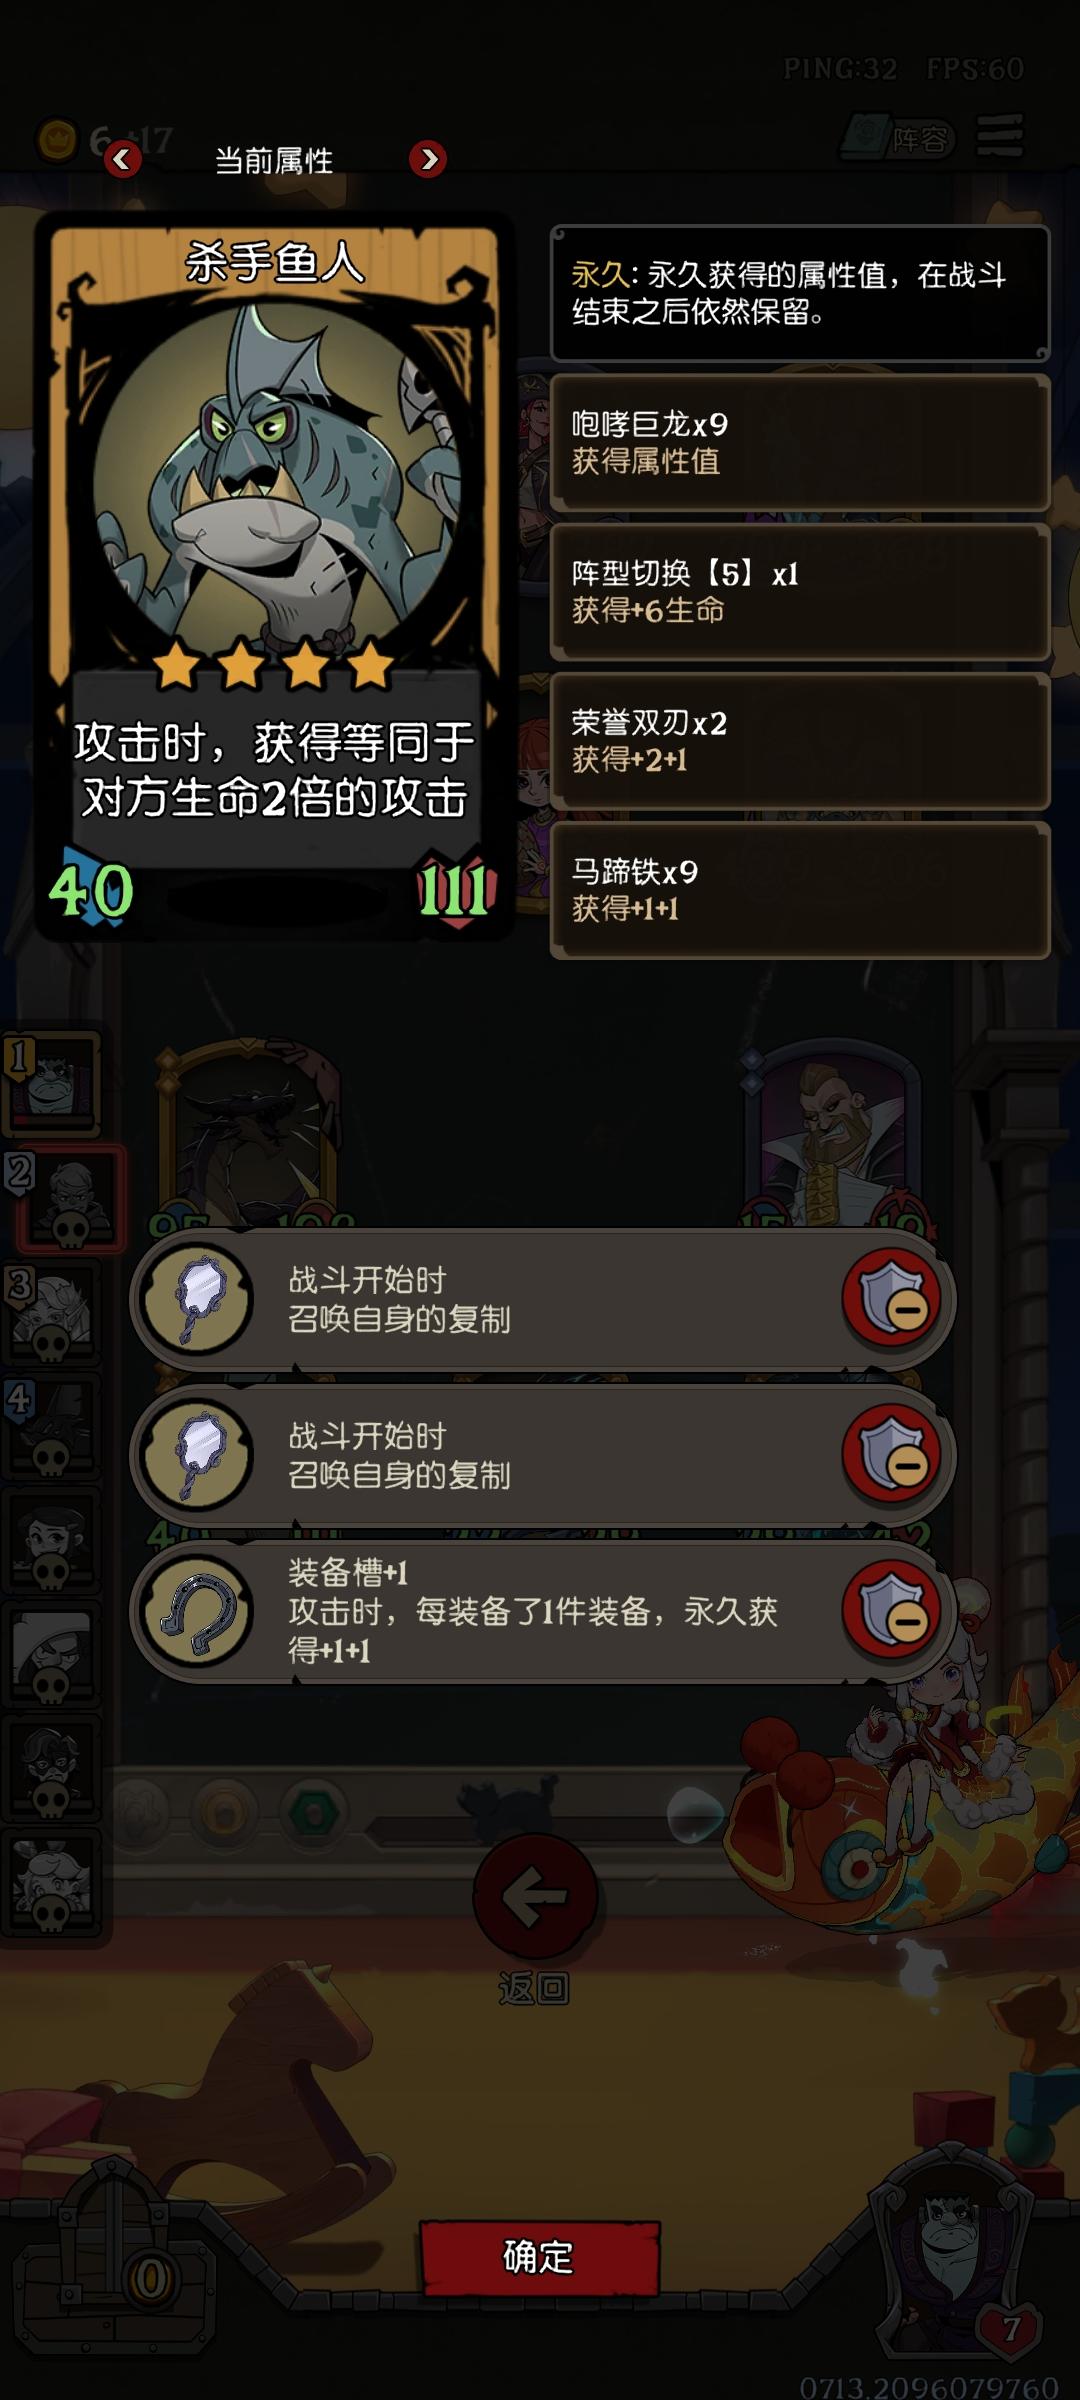Select the 马蹄铁x9 attribute entry
Viewport: 1080px width, 2400px height.
pyautogui.click(x=800, y=890)
